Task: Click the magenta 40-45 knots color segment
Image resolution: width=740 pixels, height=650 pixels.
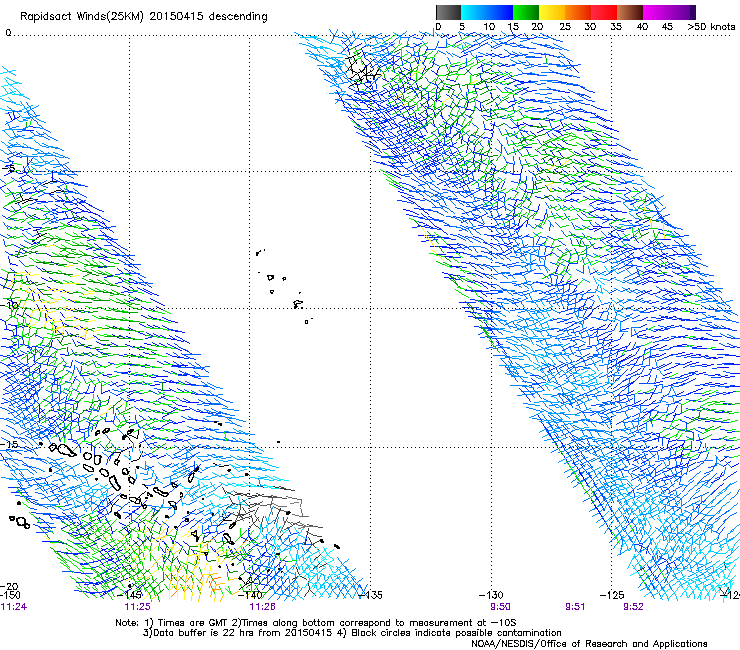Action: [656, 12]
